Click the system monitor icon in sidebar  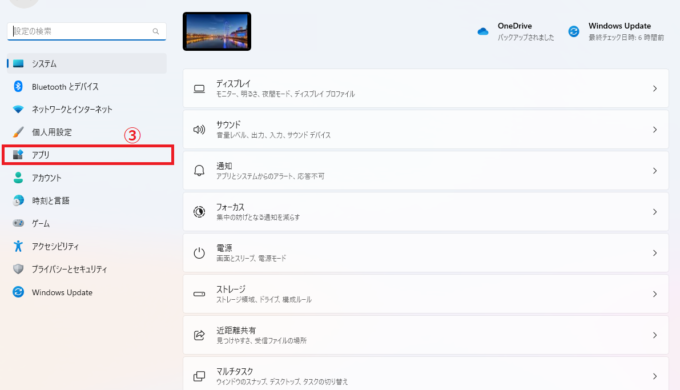(x=18, y=64)
